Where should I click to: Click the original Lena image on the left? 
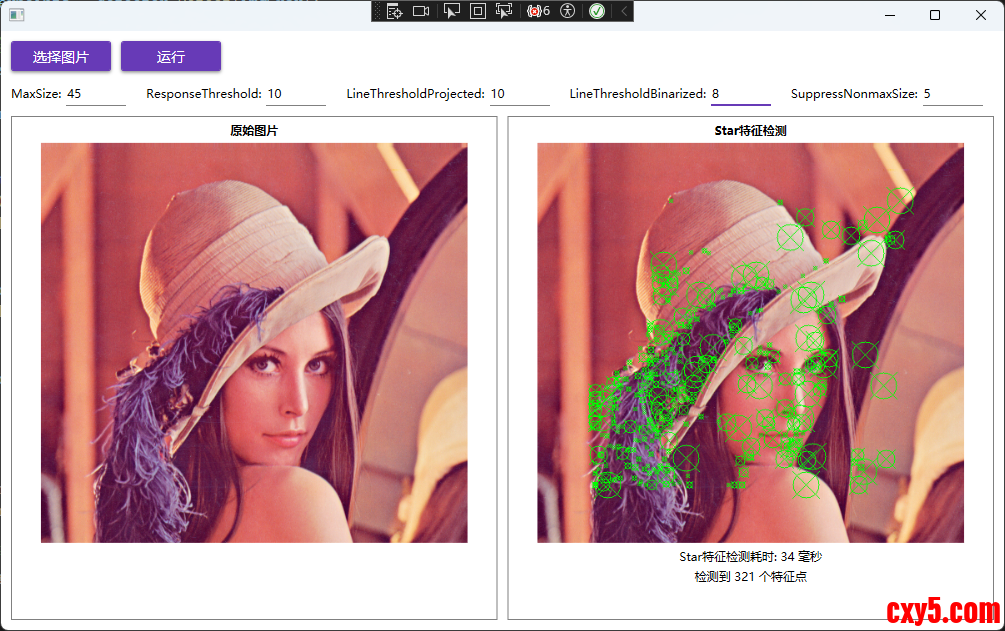[x=254, y=343]
